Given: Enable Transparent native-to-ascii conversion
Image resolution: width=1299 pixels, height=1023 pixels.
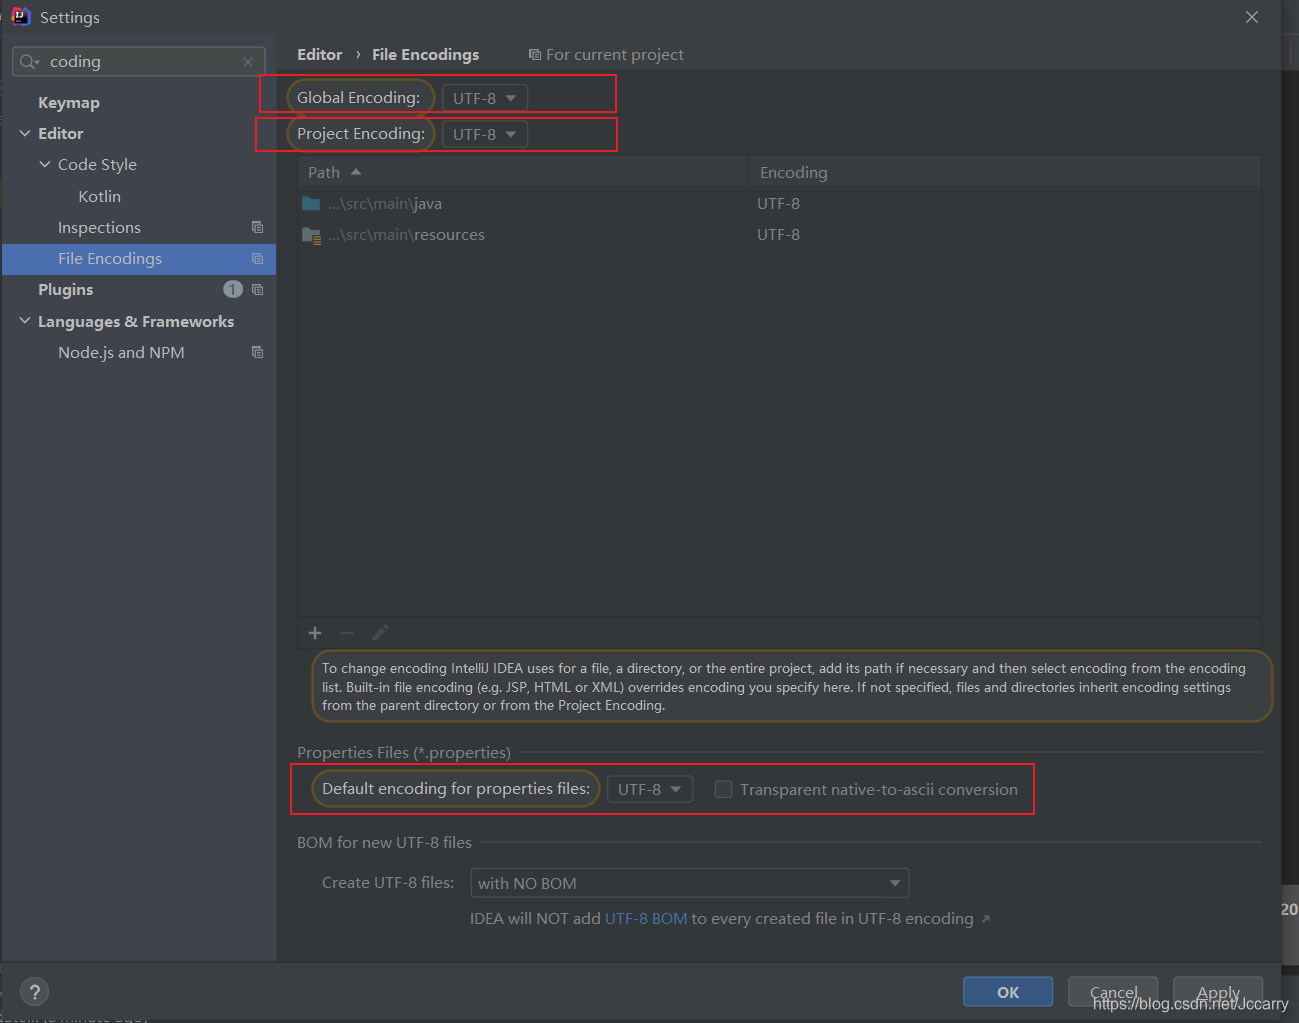Looking at the screenshot, I should click(x=723, y=789).
